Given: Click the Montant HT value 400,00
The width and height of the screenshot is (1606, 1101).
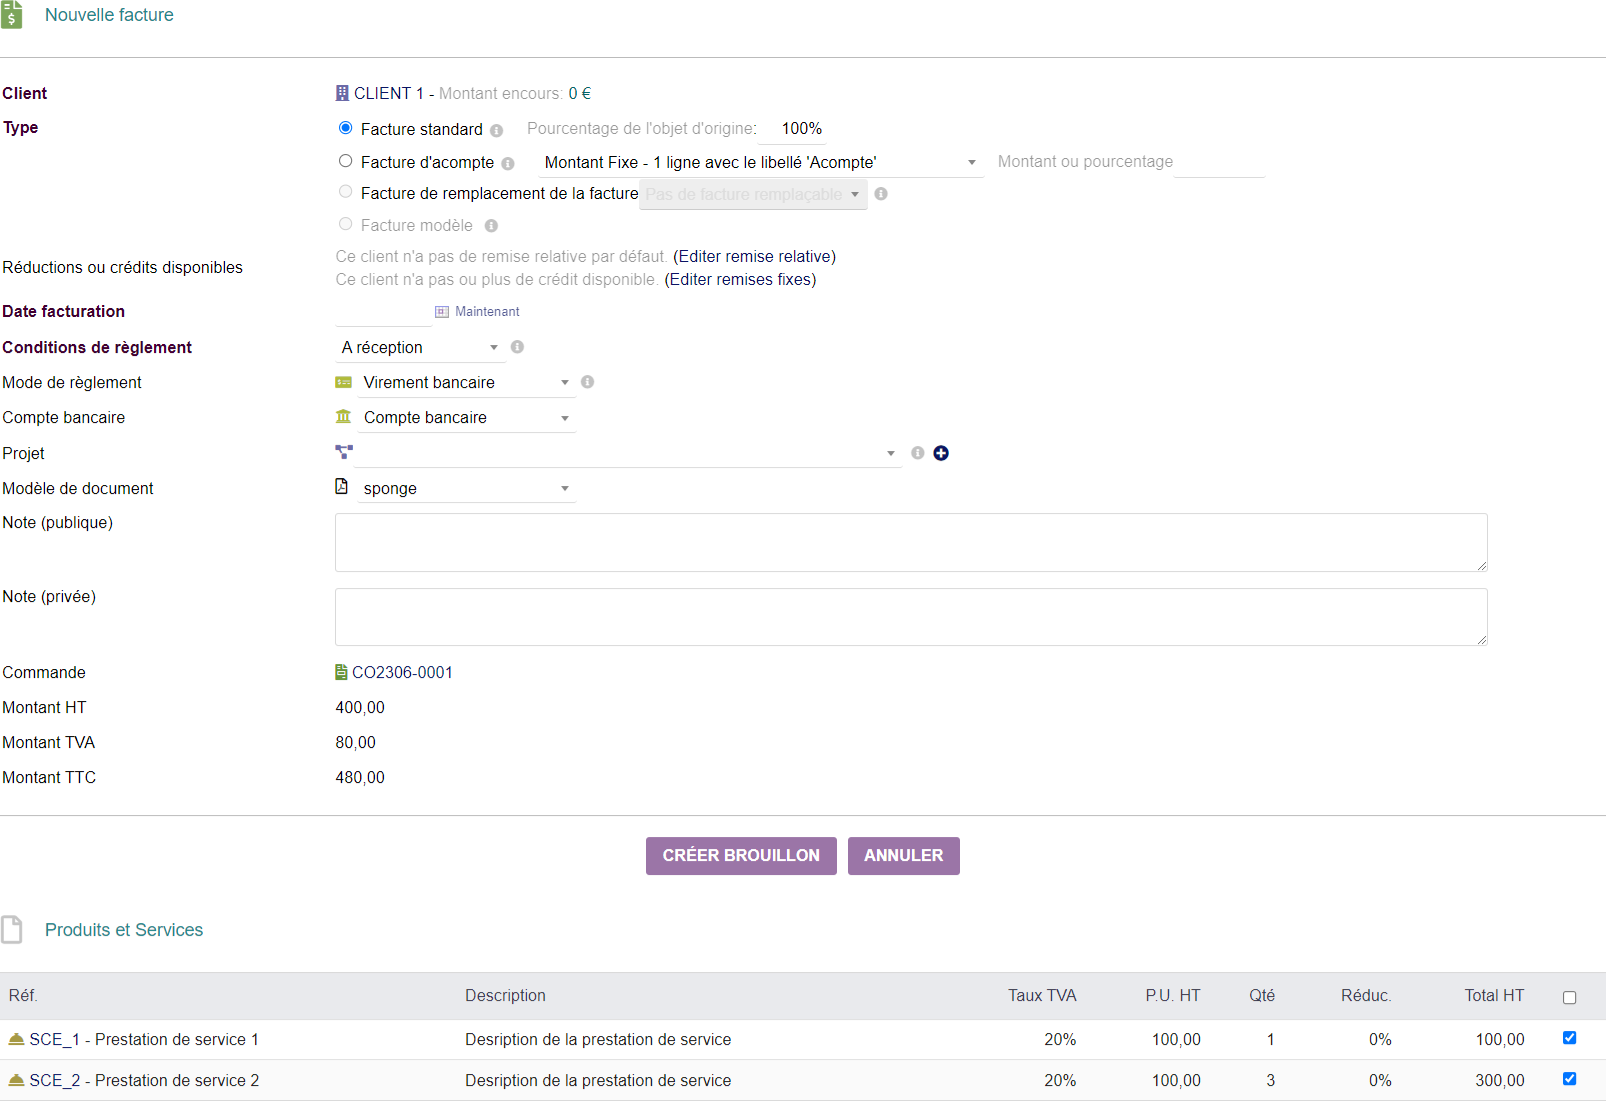Looking at the screenshot, I should pos(360,708).
